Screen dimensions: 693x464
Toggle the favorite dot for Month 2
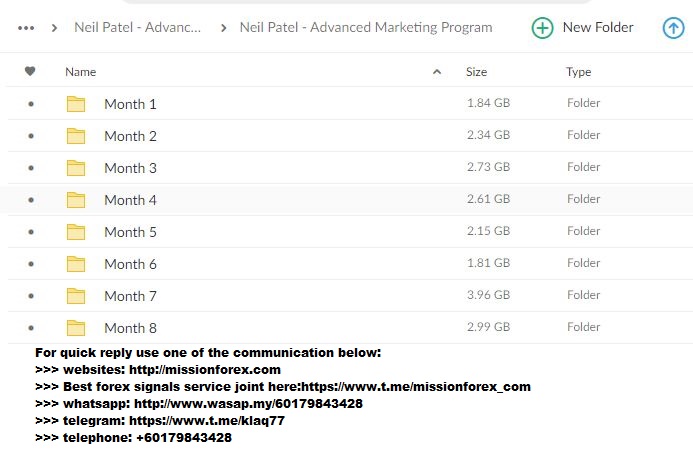coord(31,136)
